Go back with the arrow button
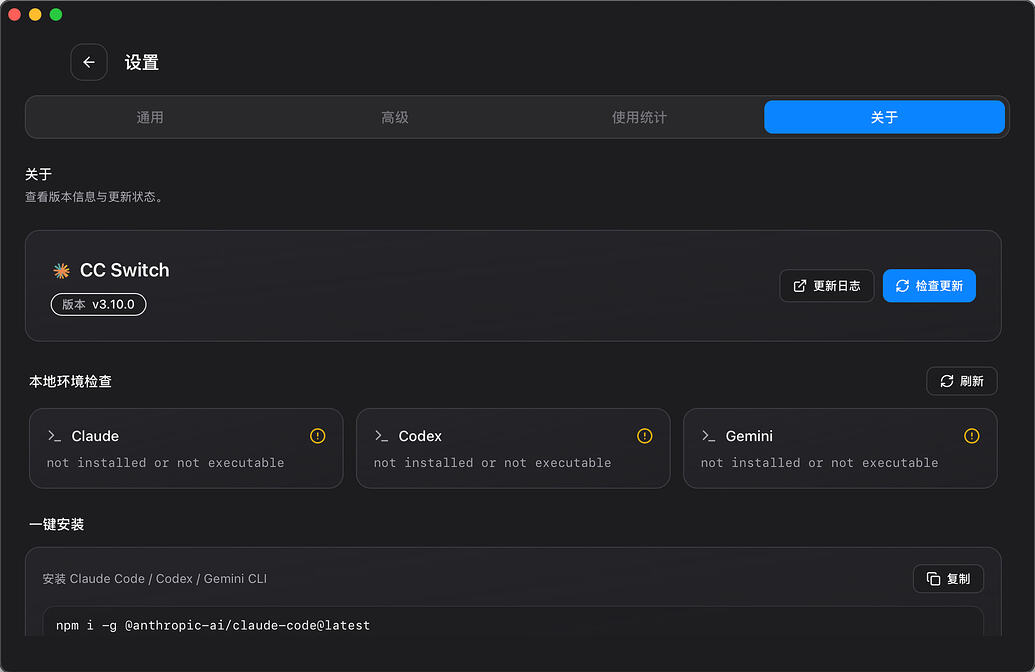The image size is (1035, 672). pos(89,62)
